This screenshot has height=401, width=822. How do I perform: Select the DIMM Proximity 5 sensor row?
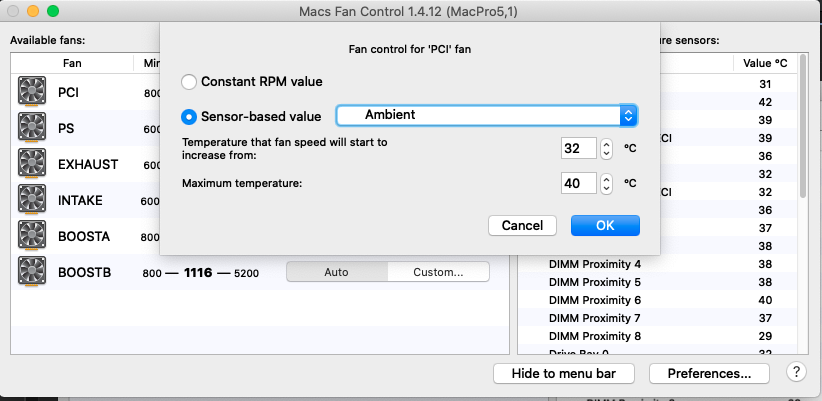click(x=658, y=282)
